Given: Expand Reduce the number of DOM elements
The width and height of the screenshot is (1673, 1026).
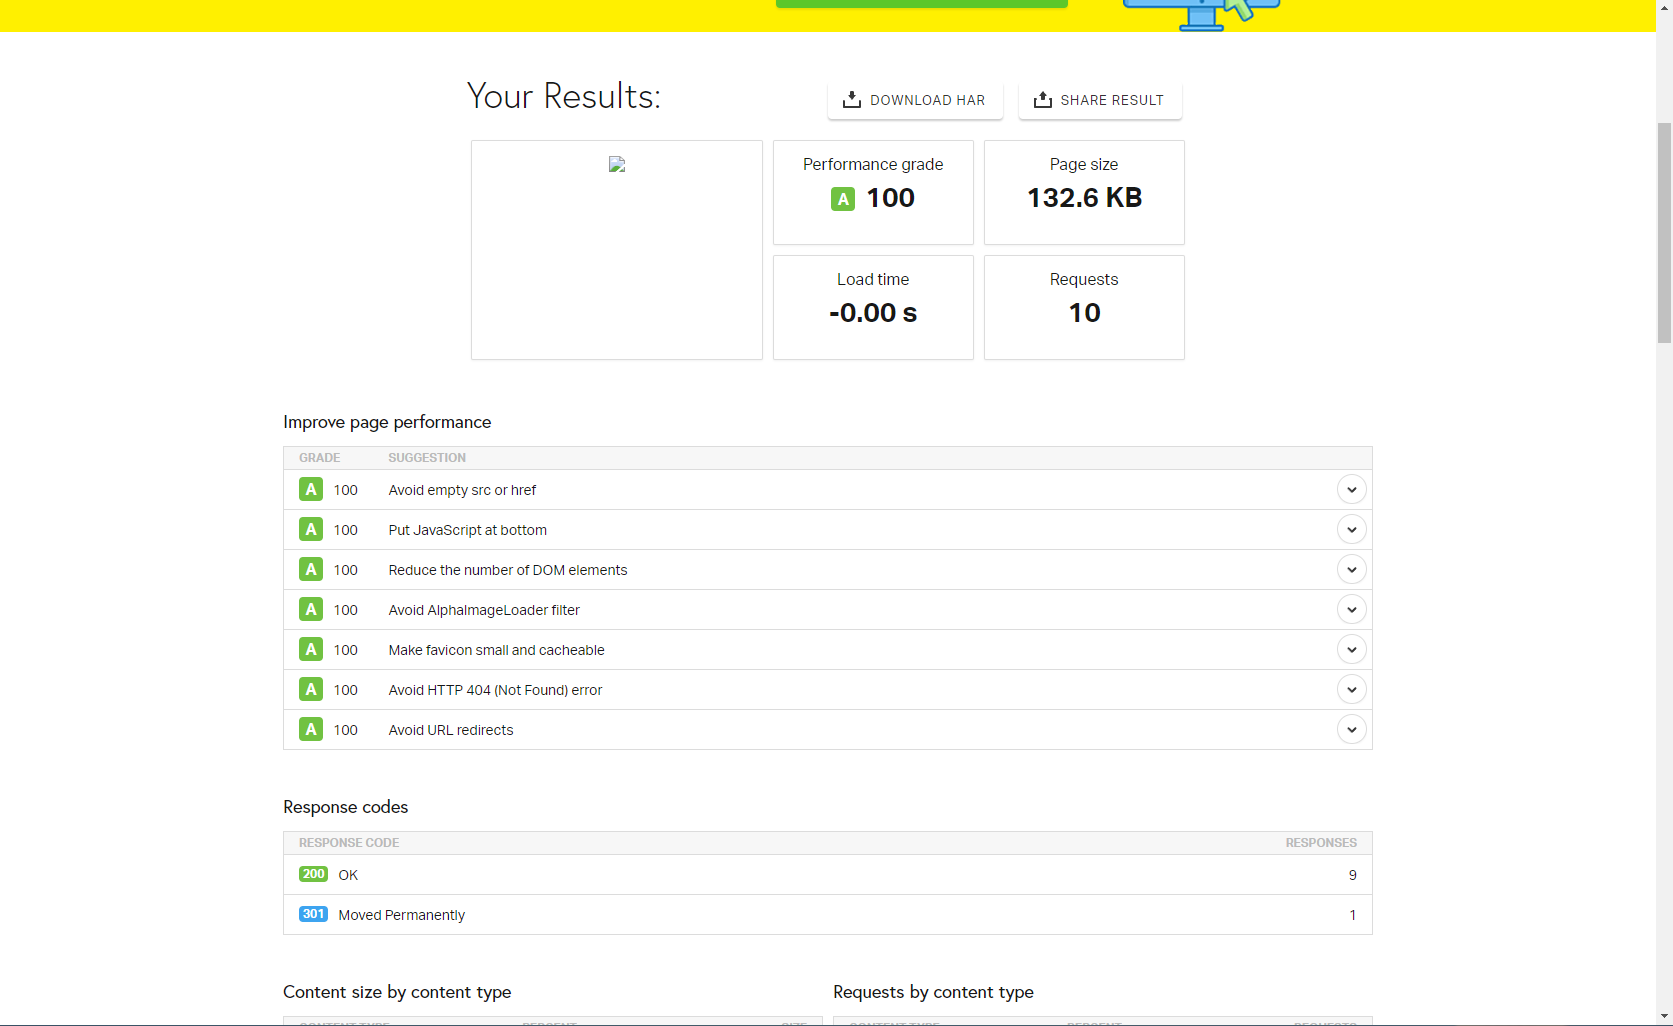Looking at the screenshot, I should (x=1351, y=570).
